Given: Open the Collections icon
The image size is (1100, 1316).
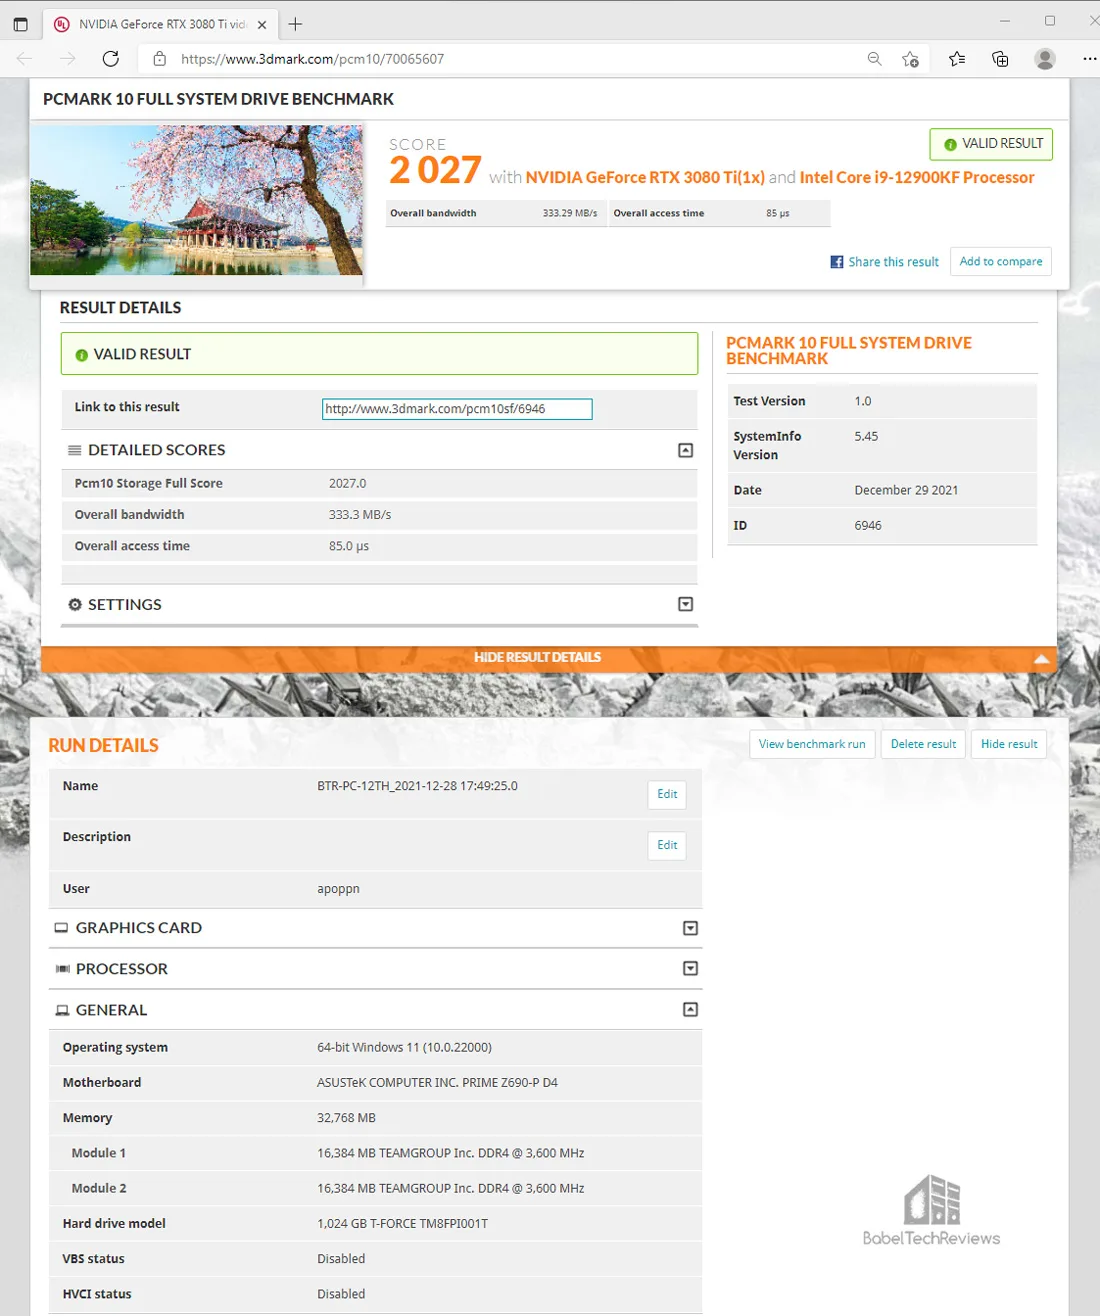Looking at the screenshot, I should point(1000,59).
